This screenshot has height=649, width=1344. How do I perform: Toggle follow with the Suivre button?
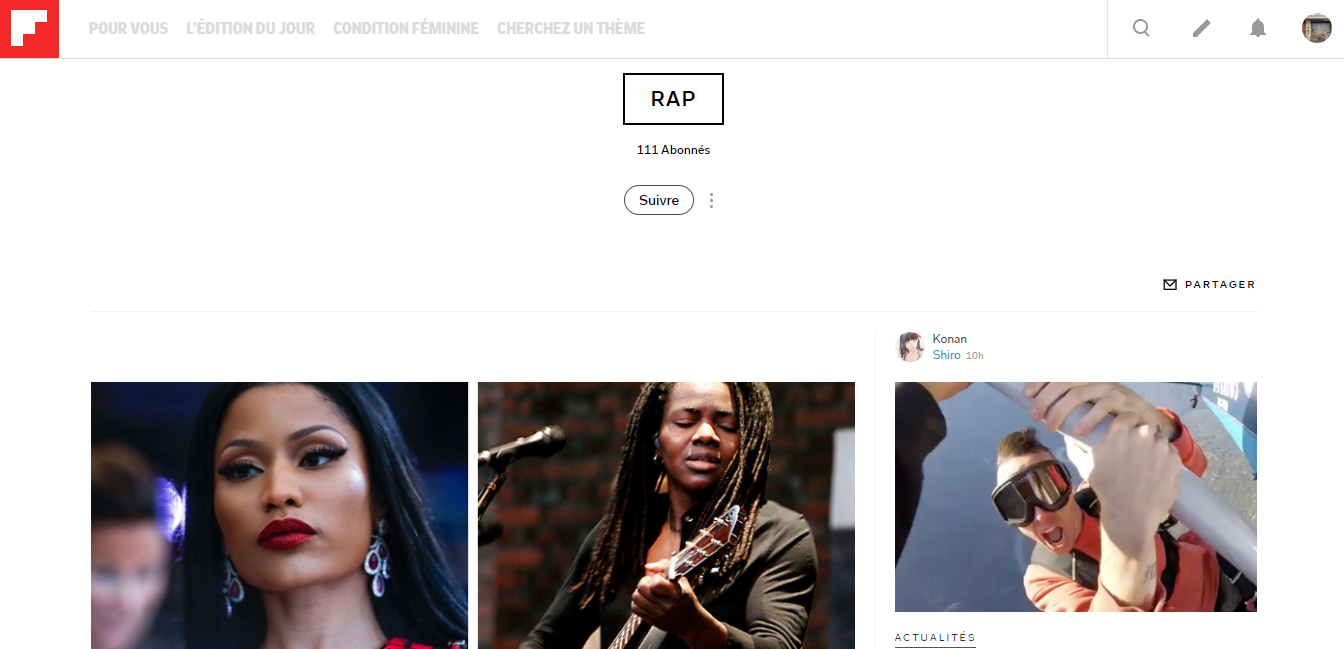(659, 200)
